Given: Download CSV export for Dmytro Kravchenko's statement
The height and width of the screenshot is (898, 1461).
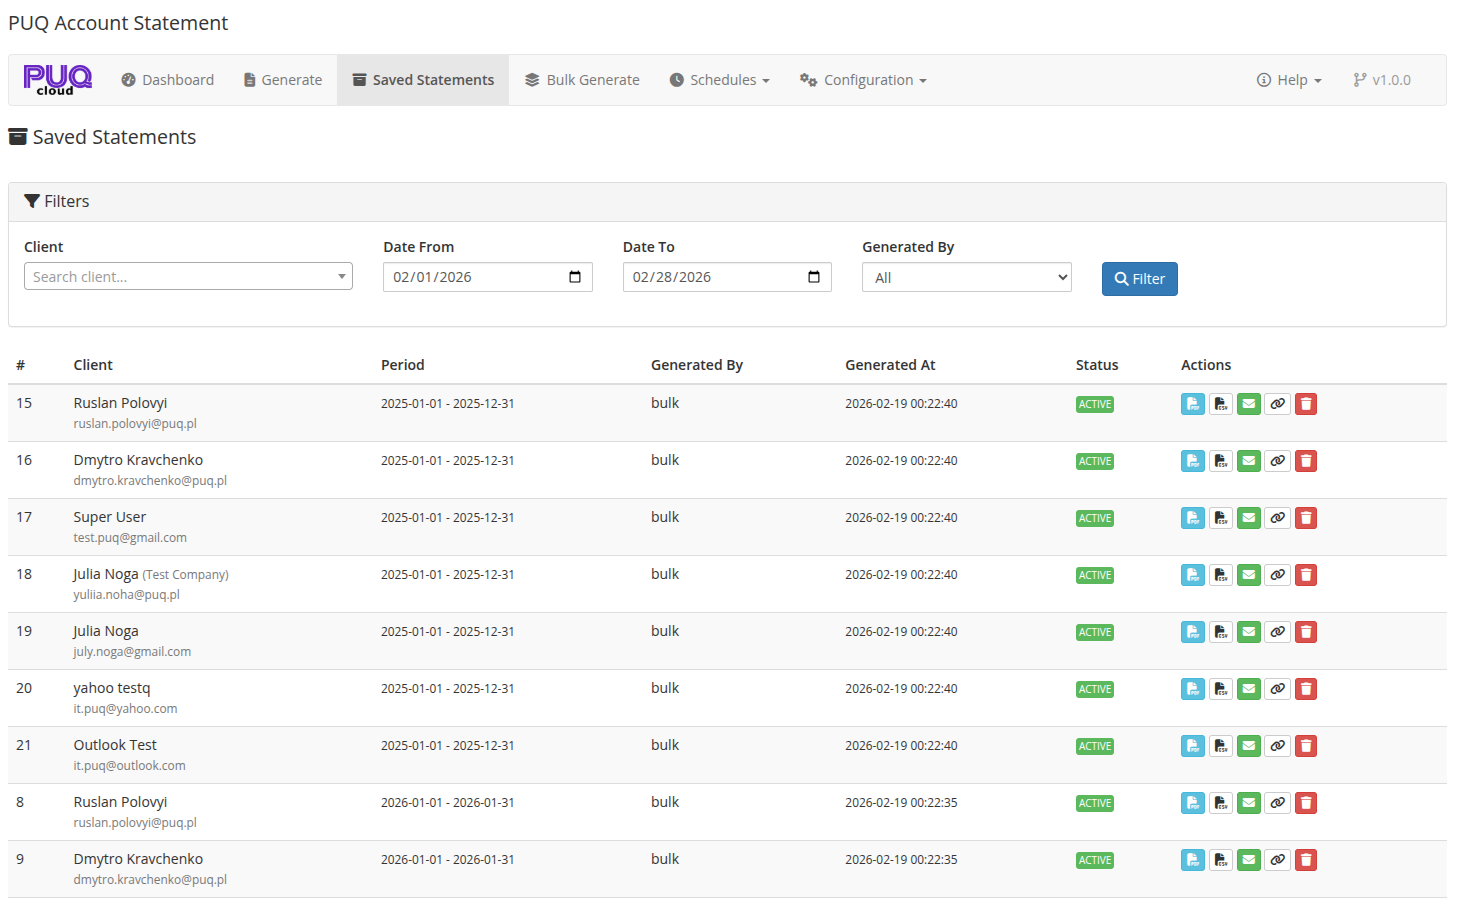Looking at the screenshot, I should click(1221, 460).
